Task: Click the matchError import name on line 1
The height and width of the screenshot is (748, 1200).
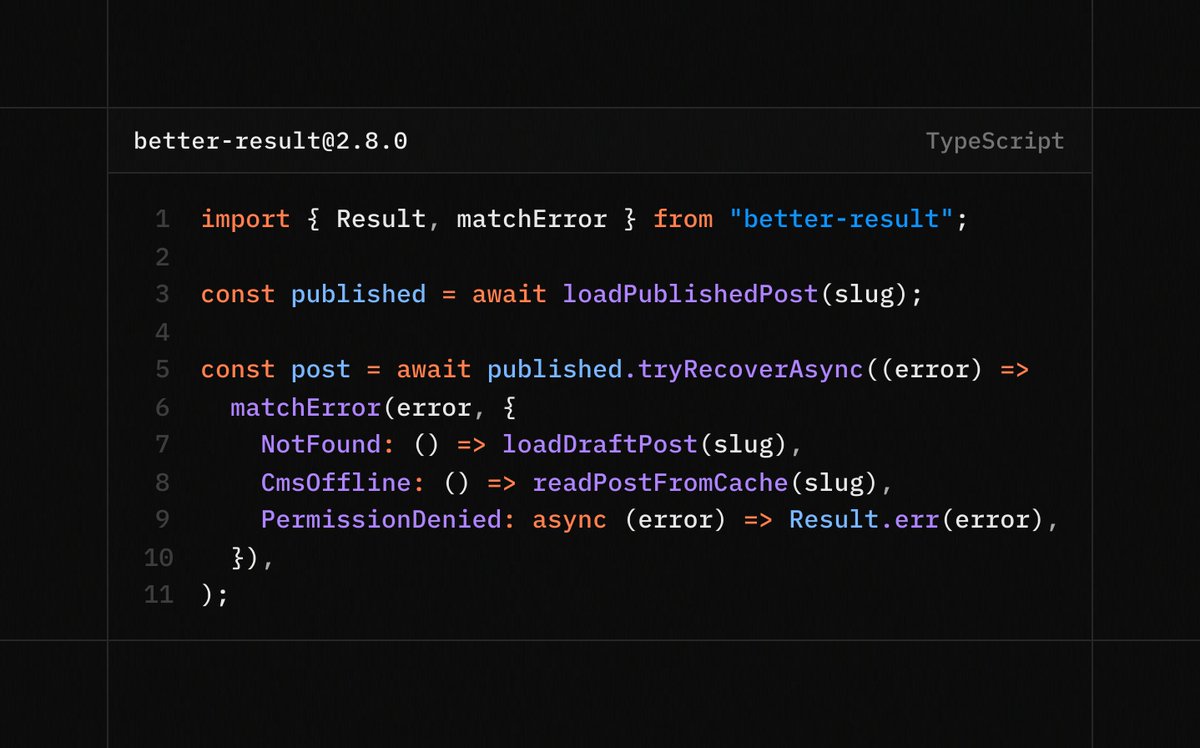Action: [532, 219]
